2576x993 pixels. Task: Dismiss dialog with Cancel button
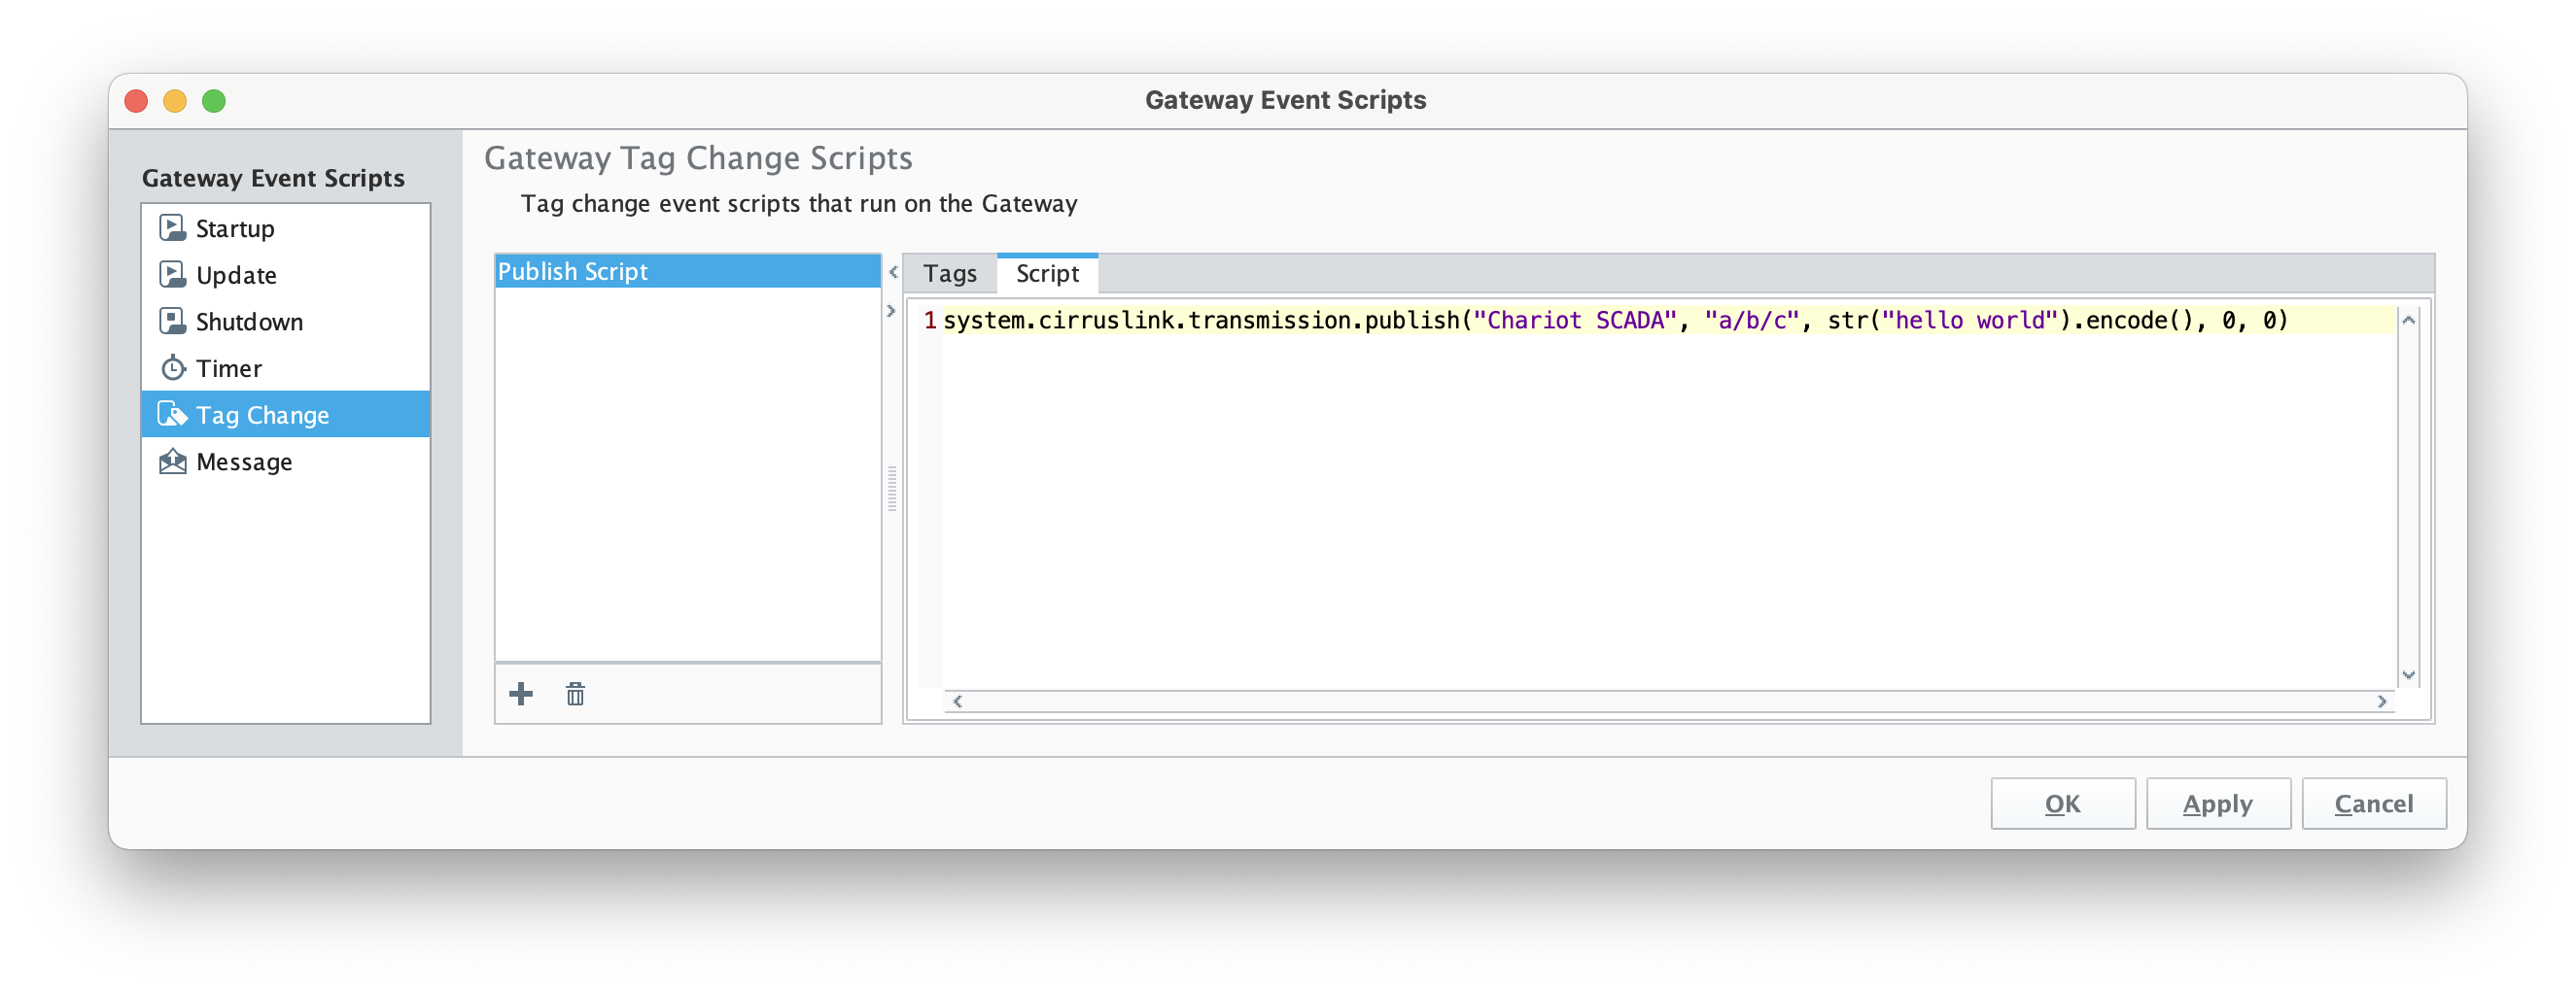coord(2373,804)
